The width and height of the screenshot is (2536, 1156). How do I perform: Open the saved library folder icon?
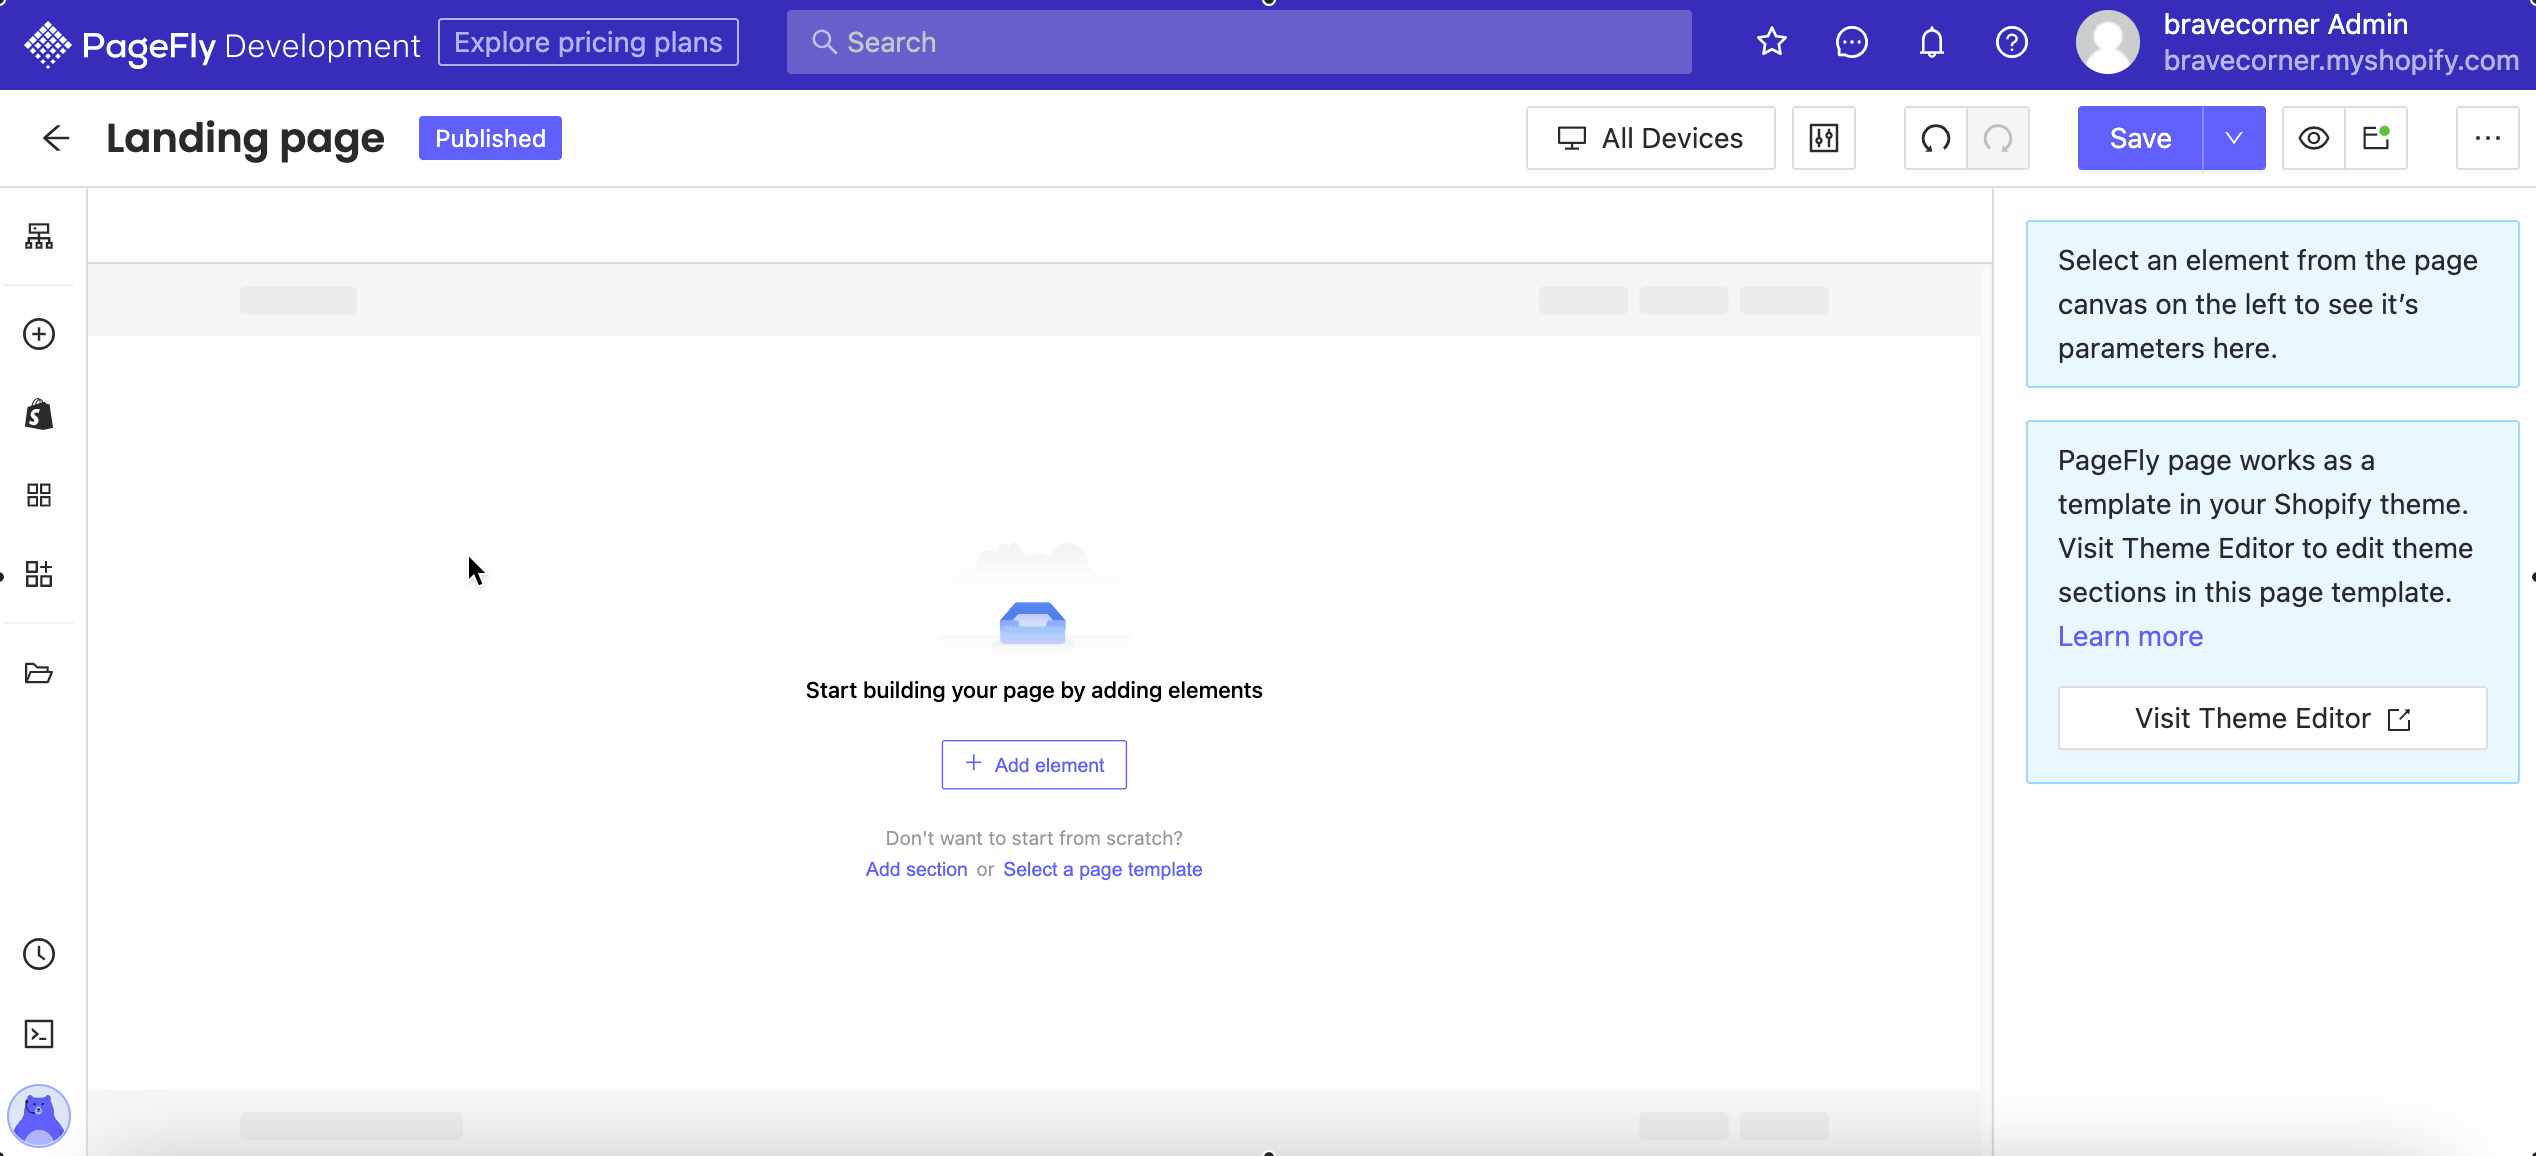[39, 673]
